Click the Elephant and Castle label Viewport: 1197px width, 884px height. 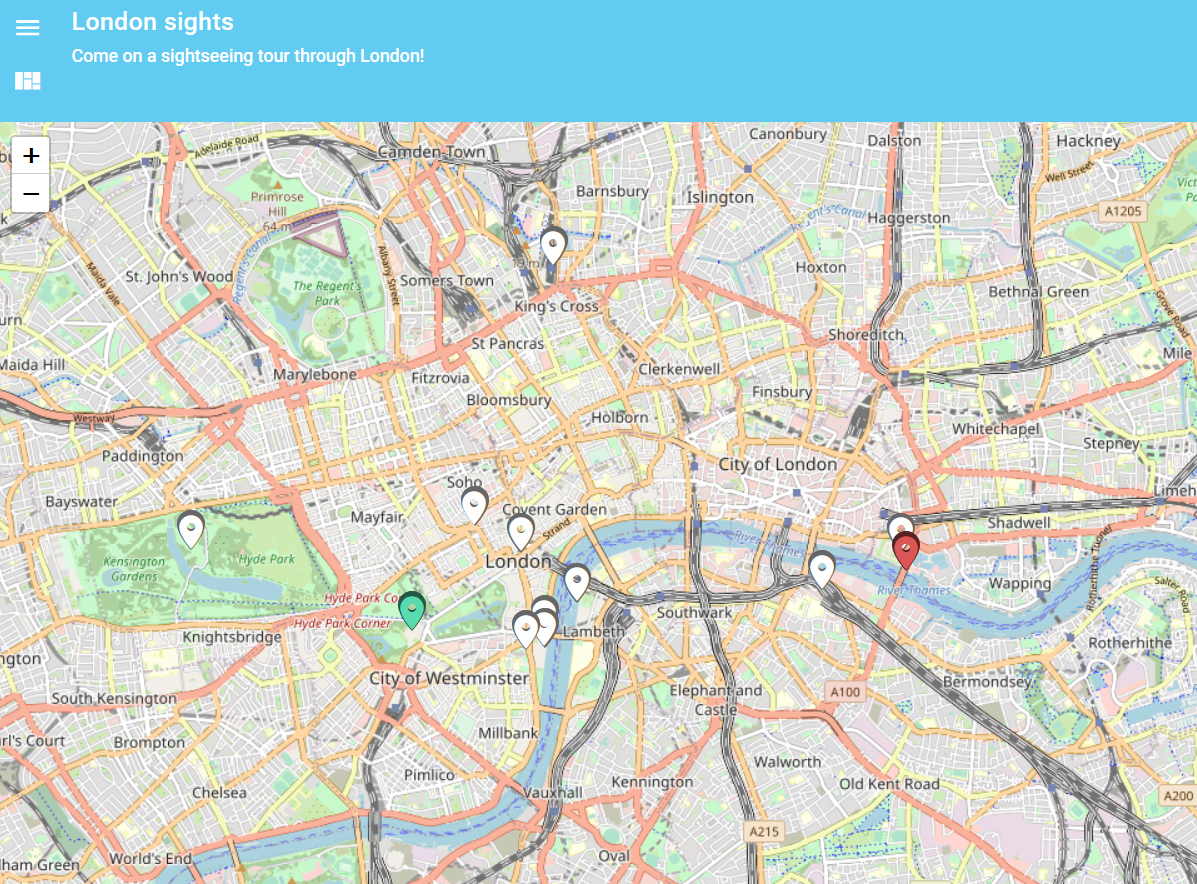click(x=715, y=699)
